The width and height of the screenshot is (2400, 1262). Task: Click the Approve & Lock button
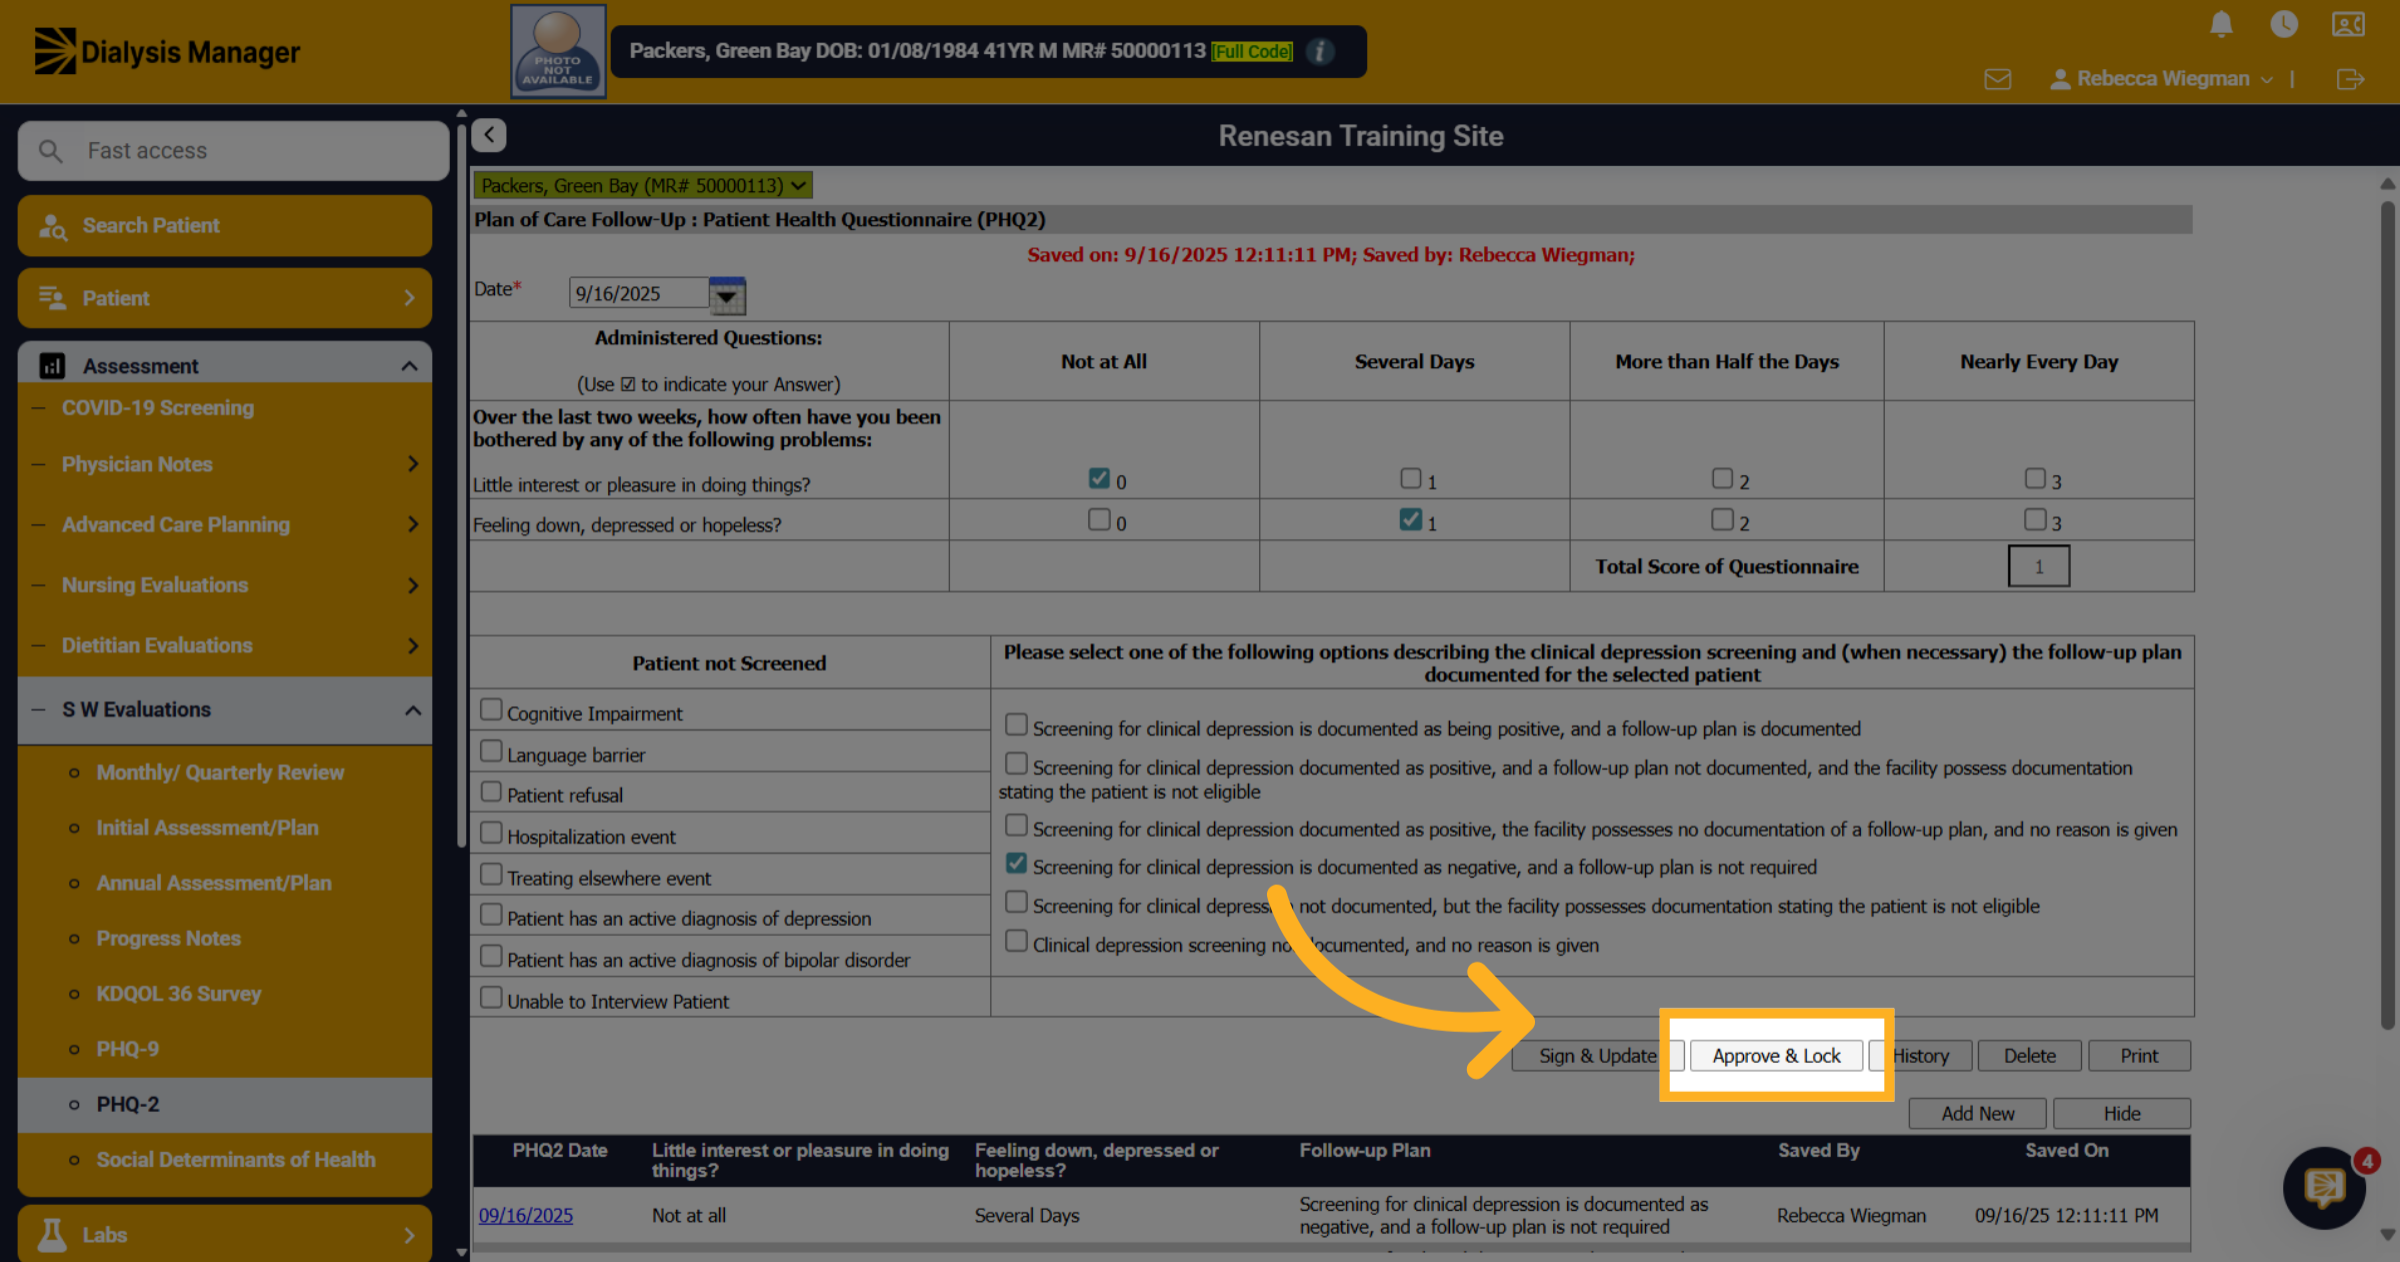[1776, 1056]
